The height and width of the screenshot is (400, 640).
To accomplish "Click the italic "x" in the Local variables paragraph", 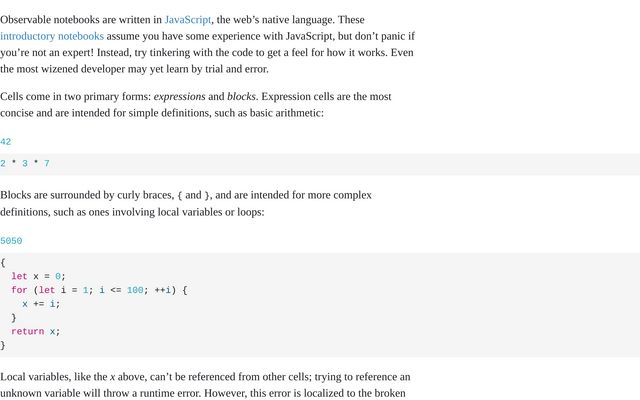I will pyautogui.click(x=113, y=377).
